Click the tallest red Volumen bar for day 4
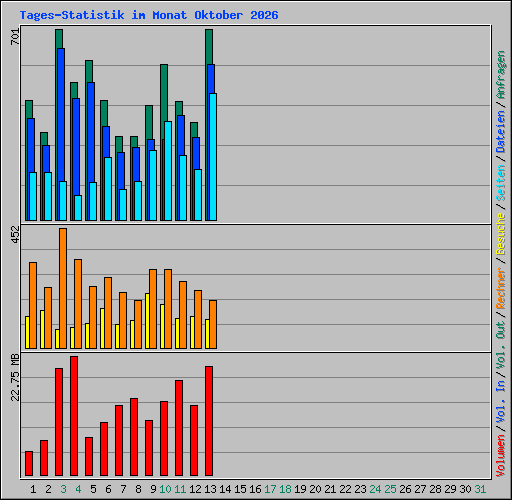The height and width of the screenshot is (500, 512). click(74, 416)
